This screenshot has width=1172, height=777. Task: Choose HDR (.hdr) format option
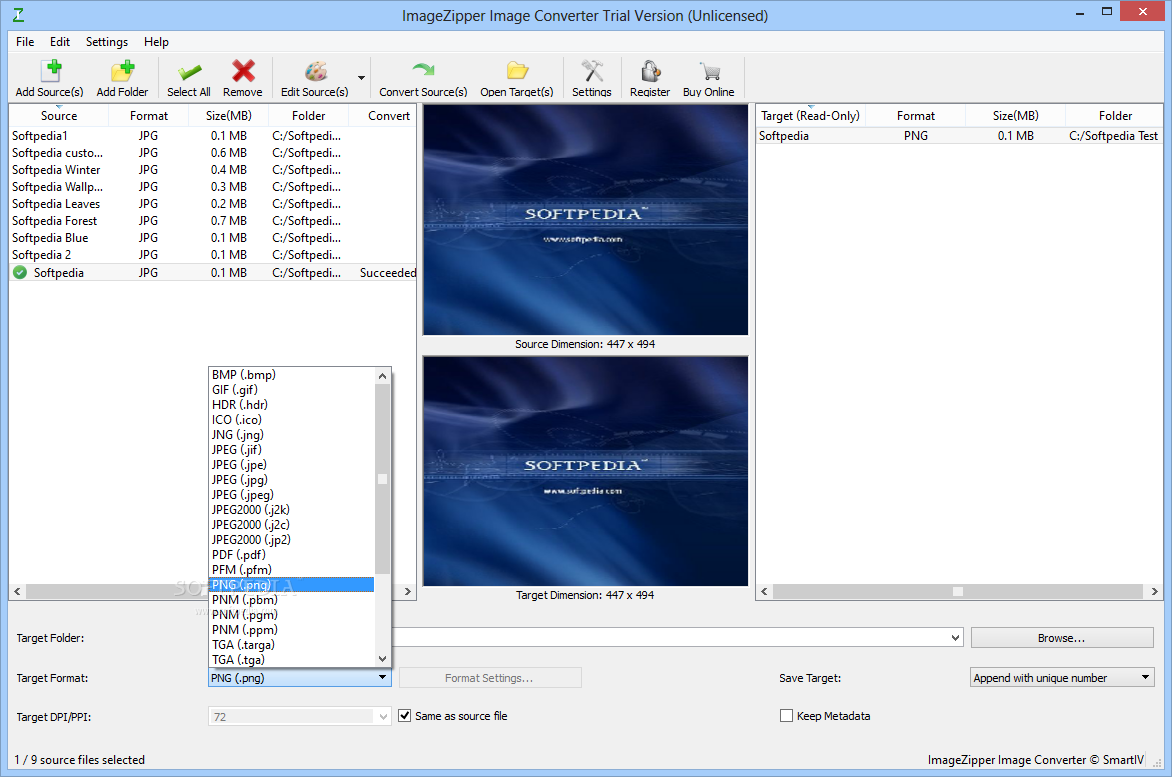pos(292,404)
